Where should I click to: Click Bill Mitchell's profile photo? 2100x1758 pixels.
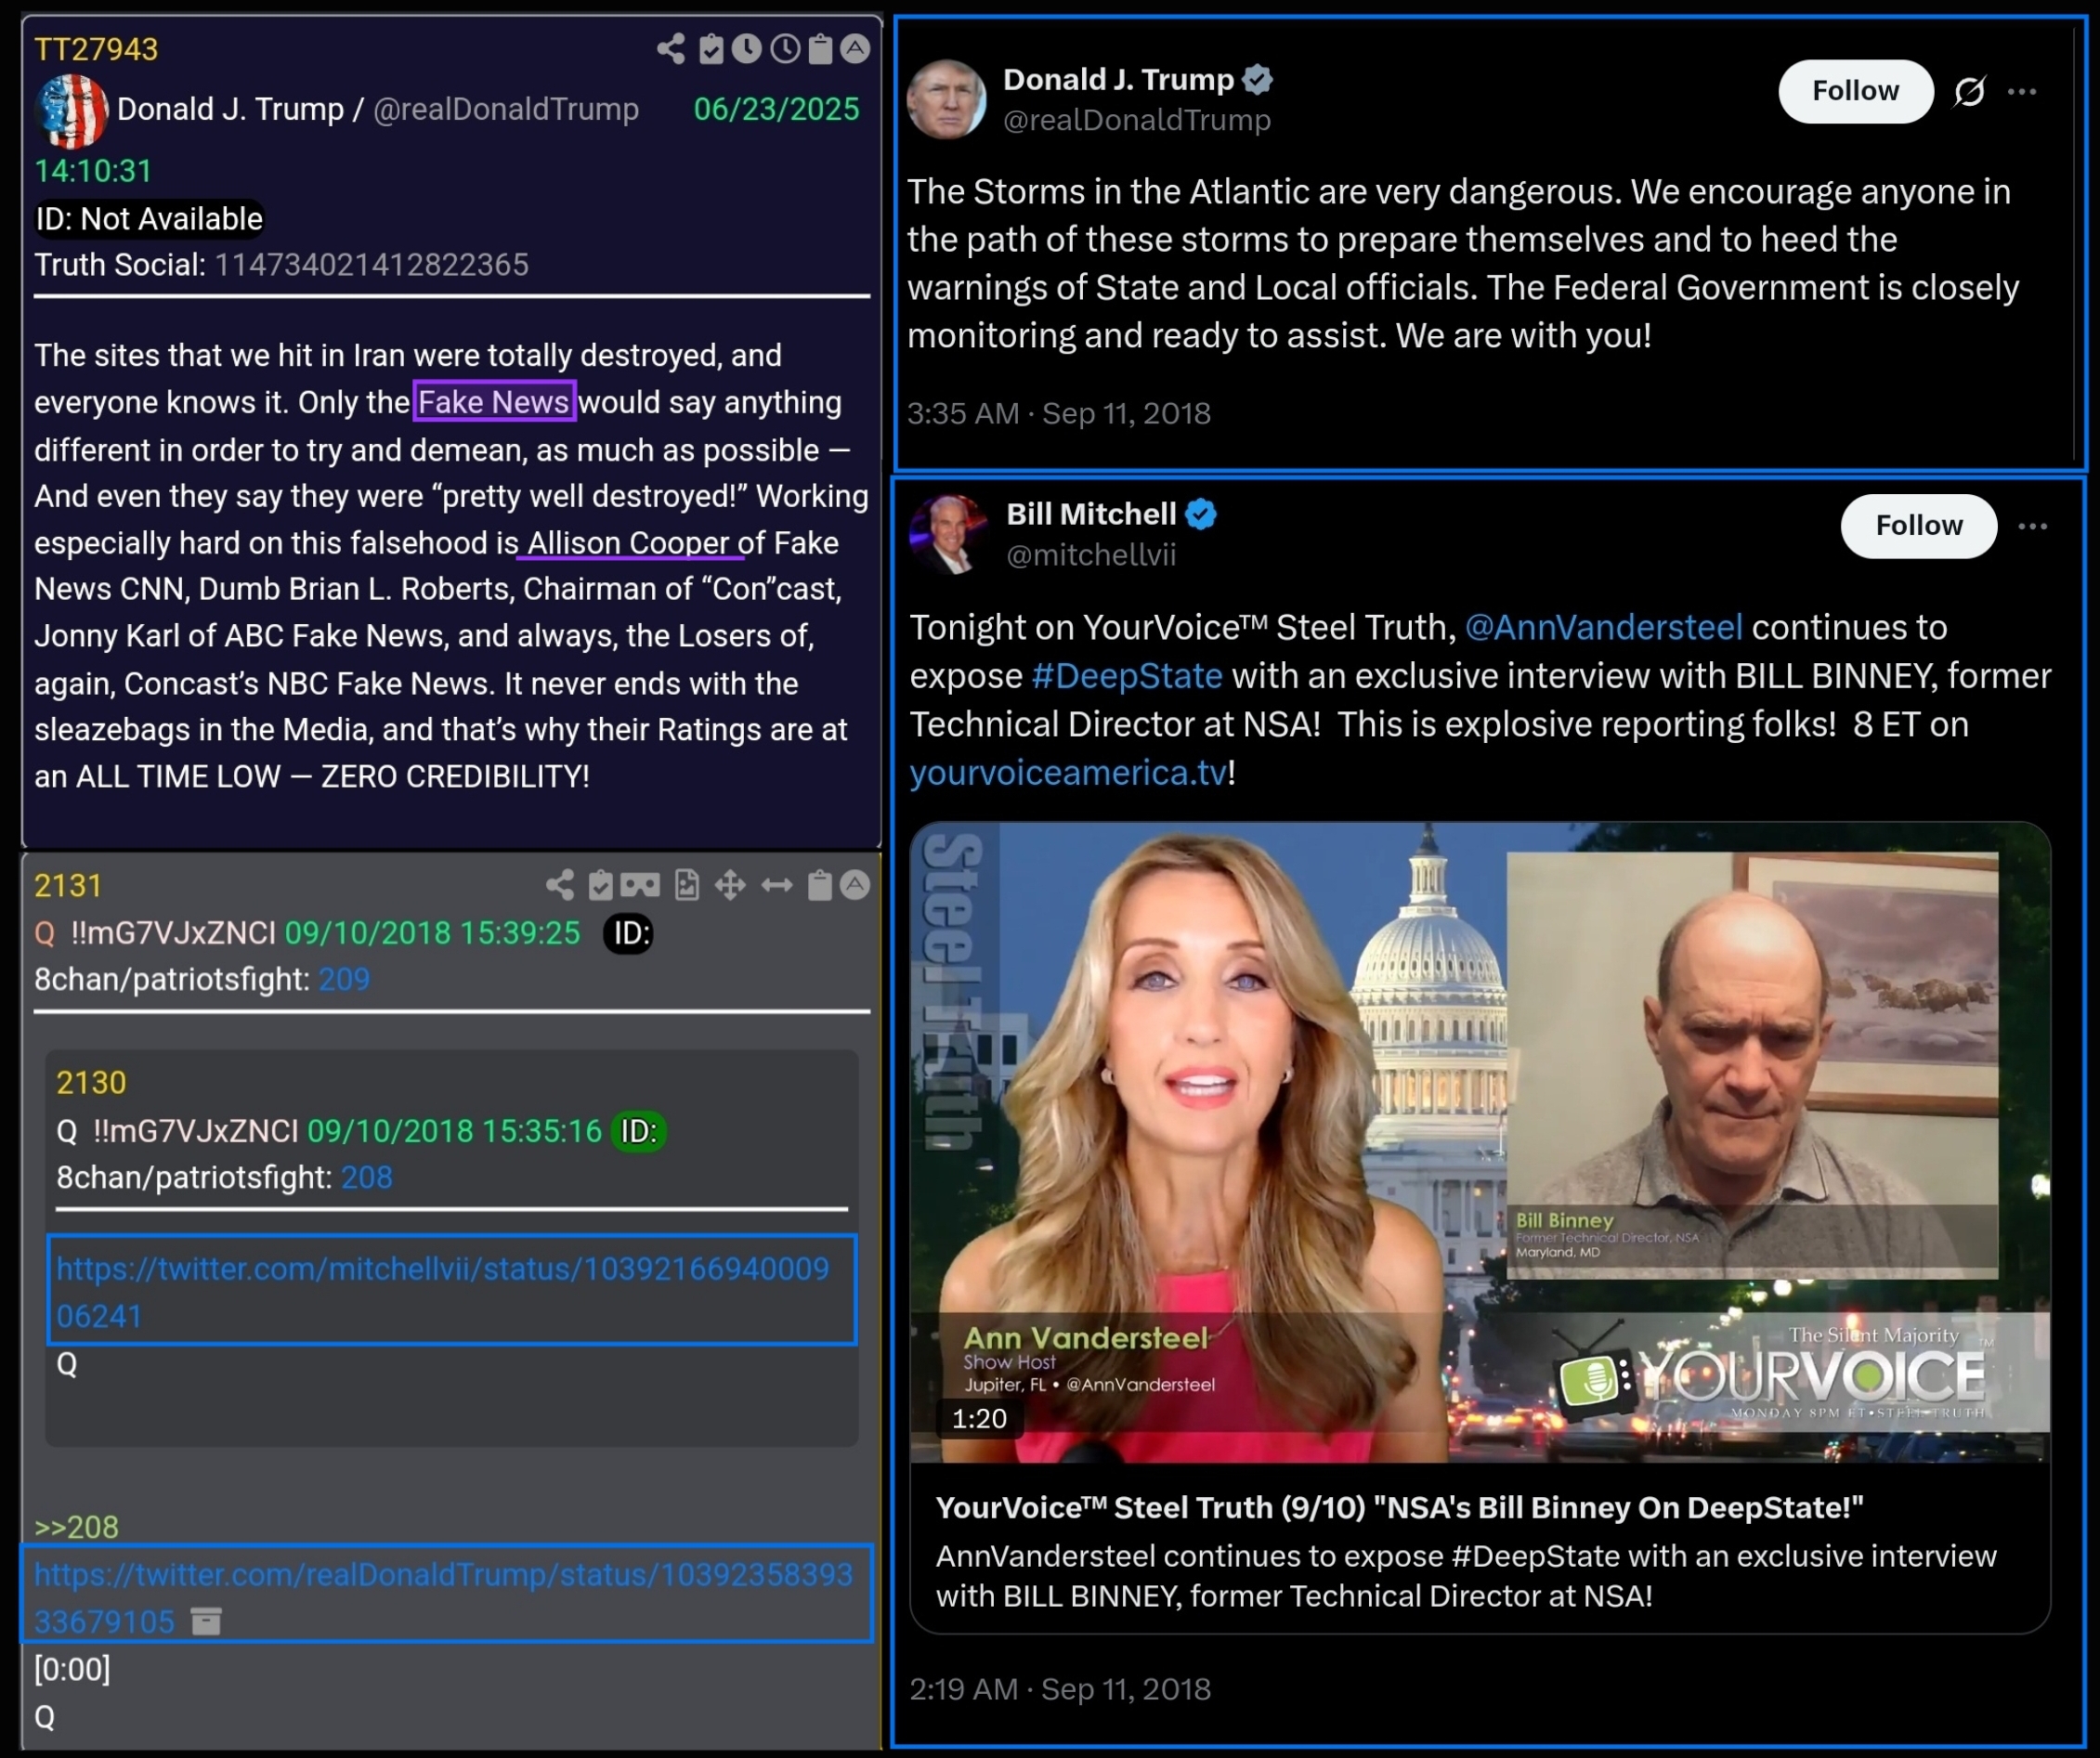click(949, 534)
